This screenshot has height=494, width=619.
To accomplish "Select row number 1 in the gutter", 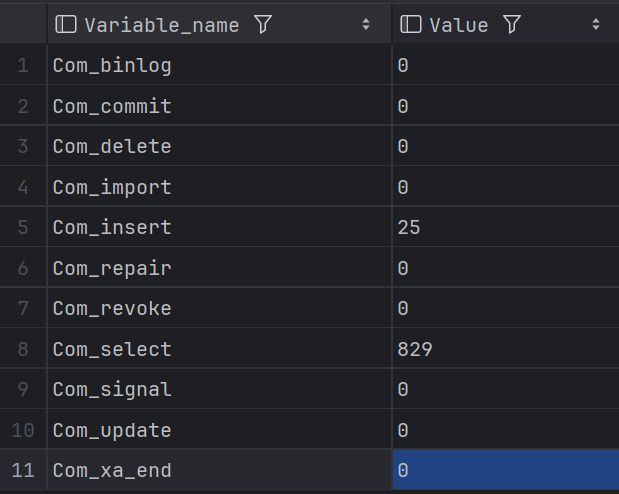I will [23, 66].
